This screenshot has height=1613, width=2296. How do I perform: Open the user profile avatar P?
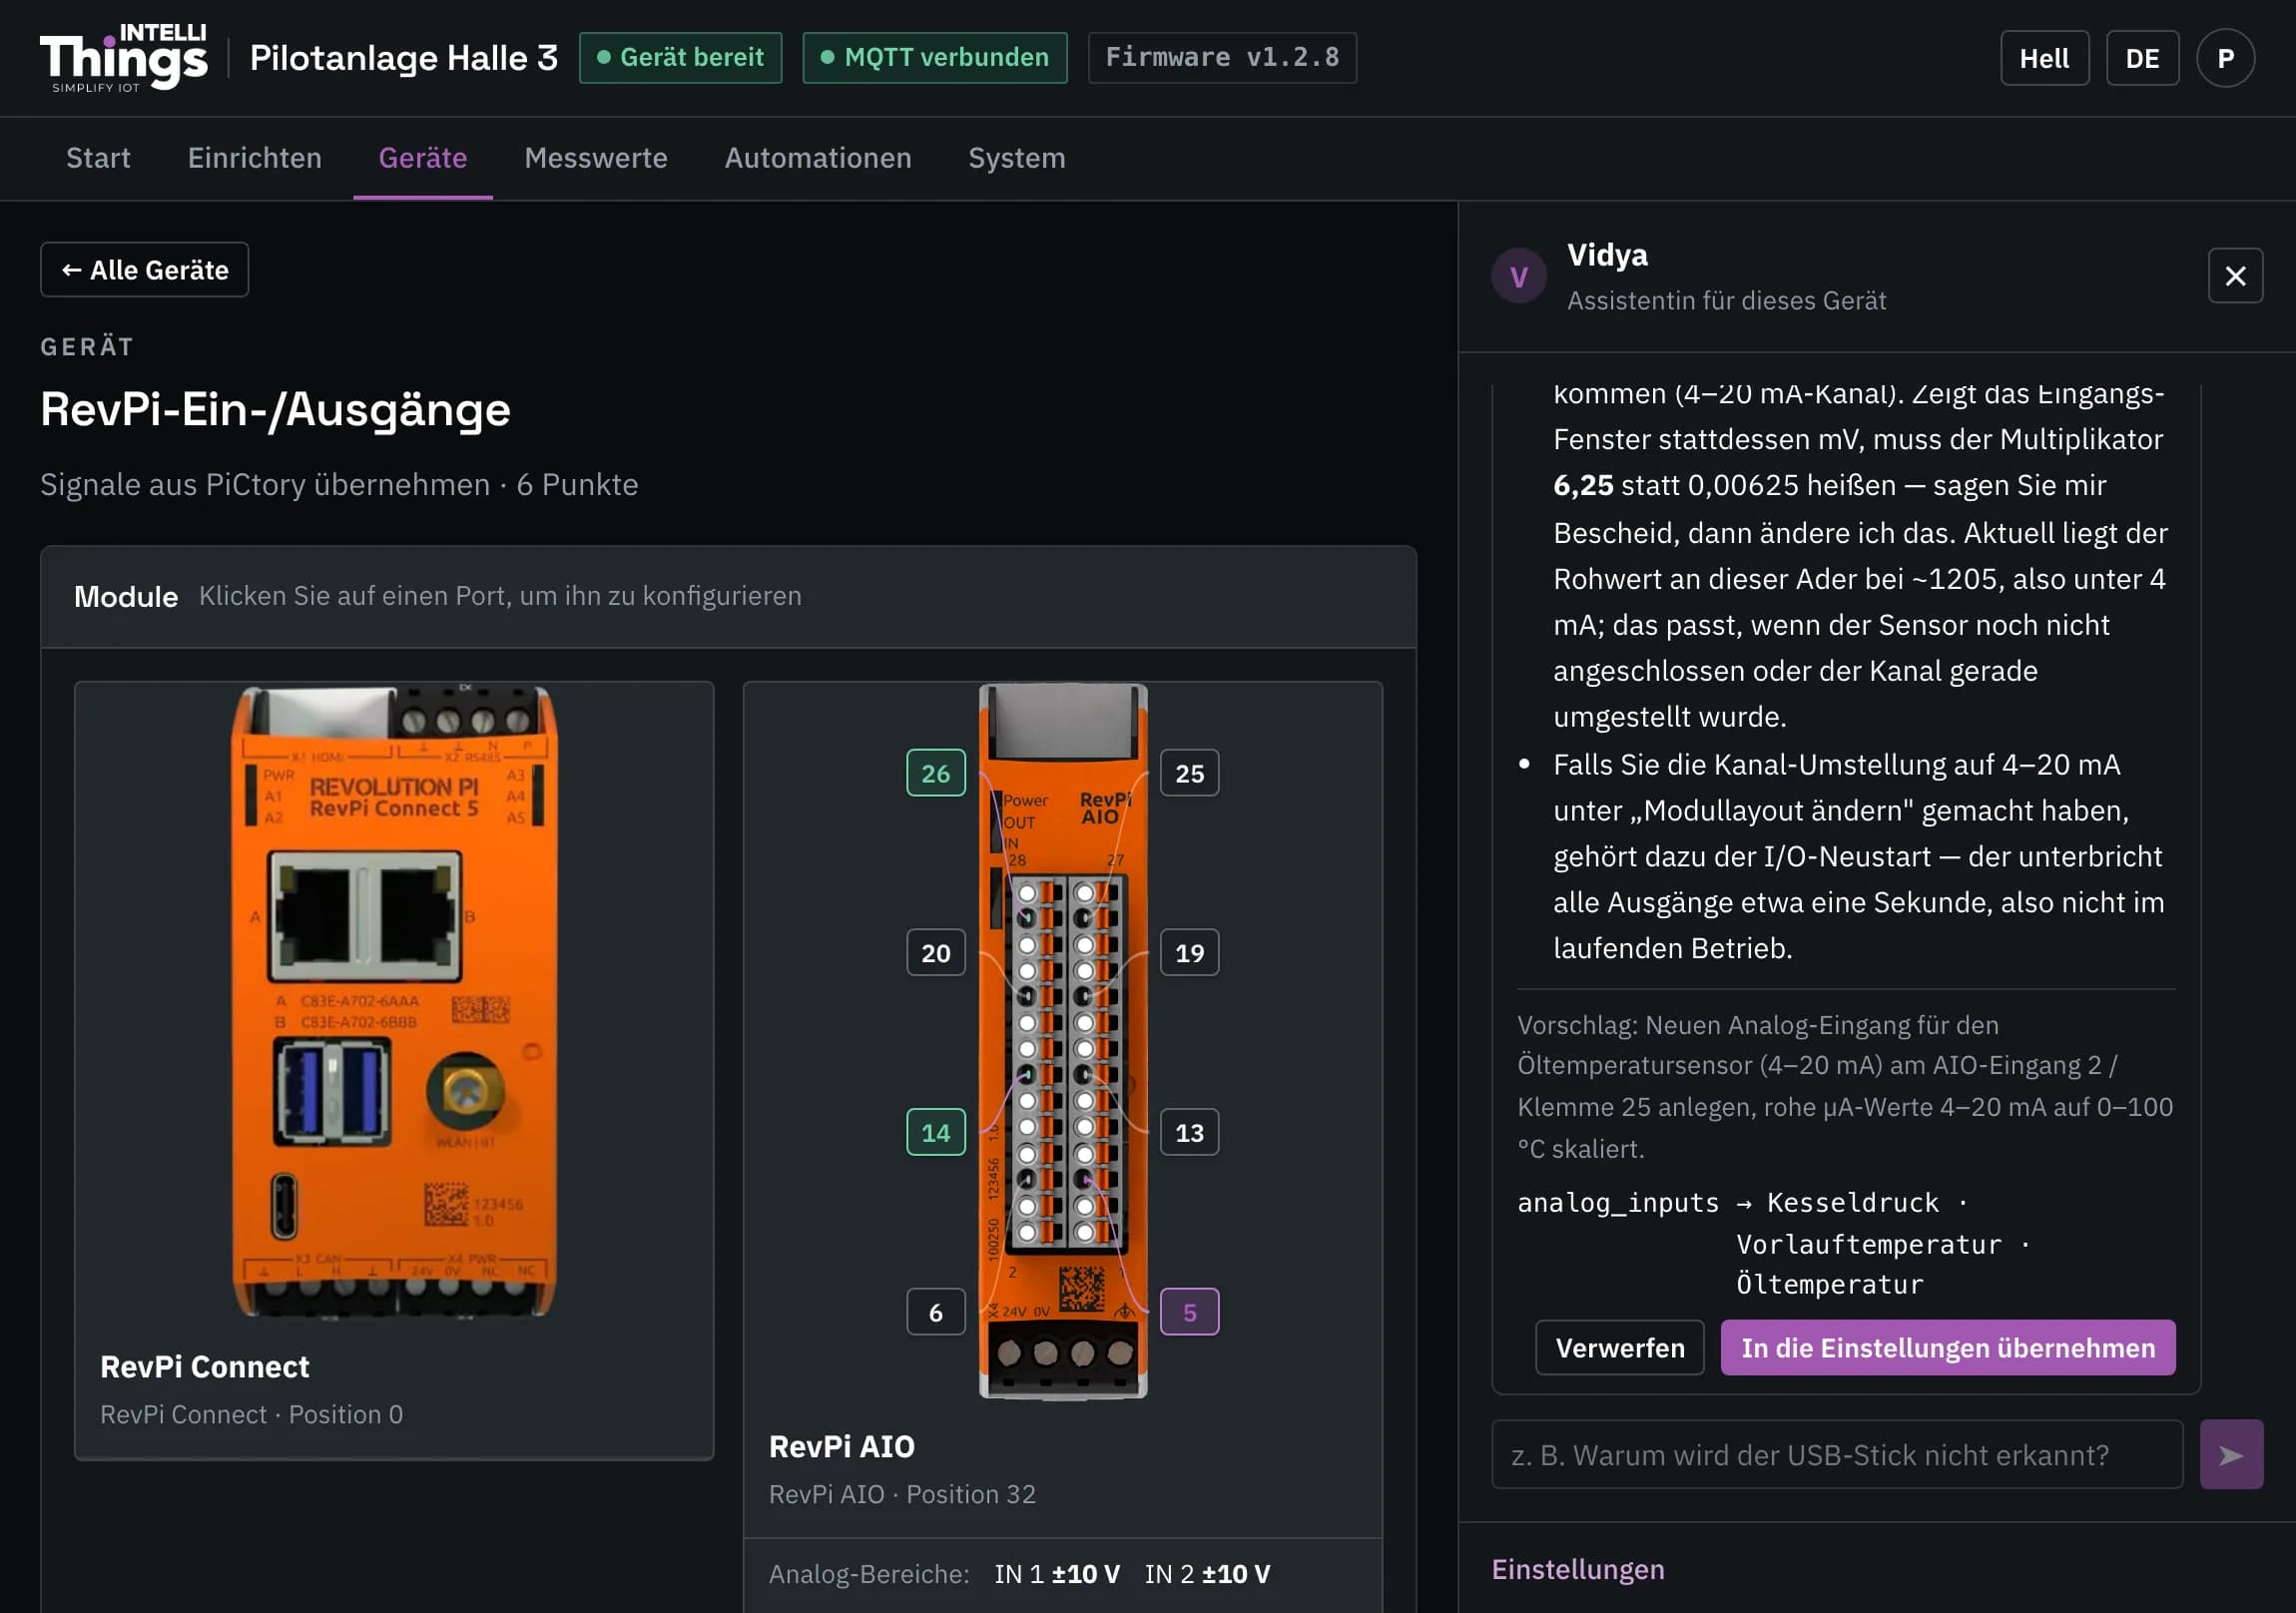point(2225,58)
